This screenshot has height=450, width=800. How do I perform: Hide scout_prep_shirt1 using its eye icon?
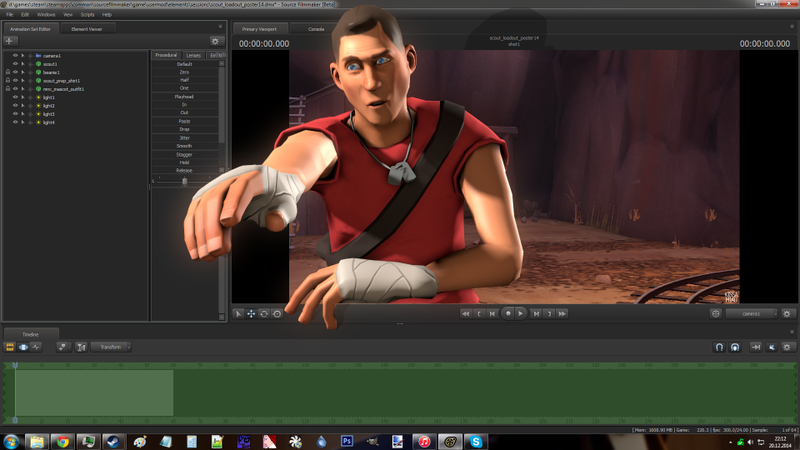point(15,81)
